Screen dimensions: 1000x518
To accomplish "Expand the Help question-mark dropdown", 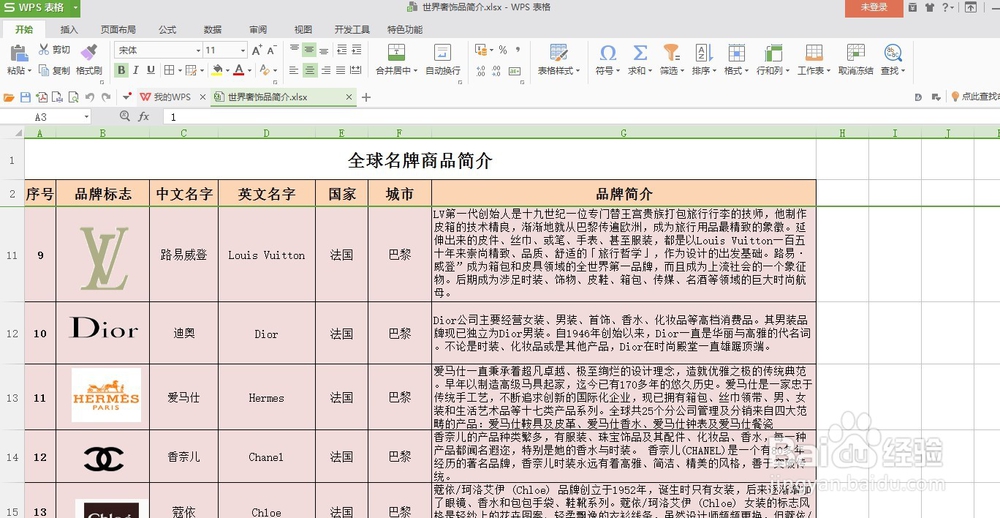I will (x=953, y=8).
